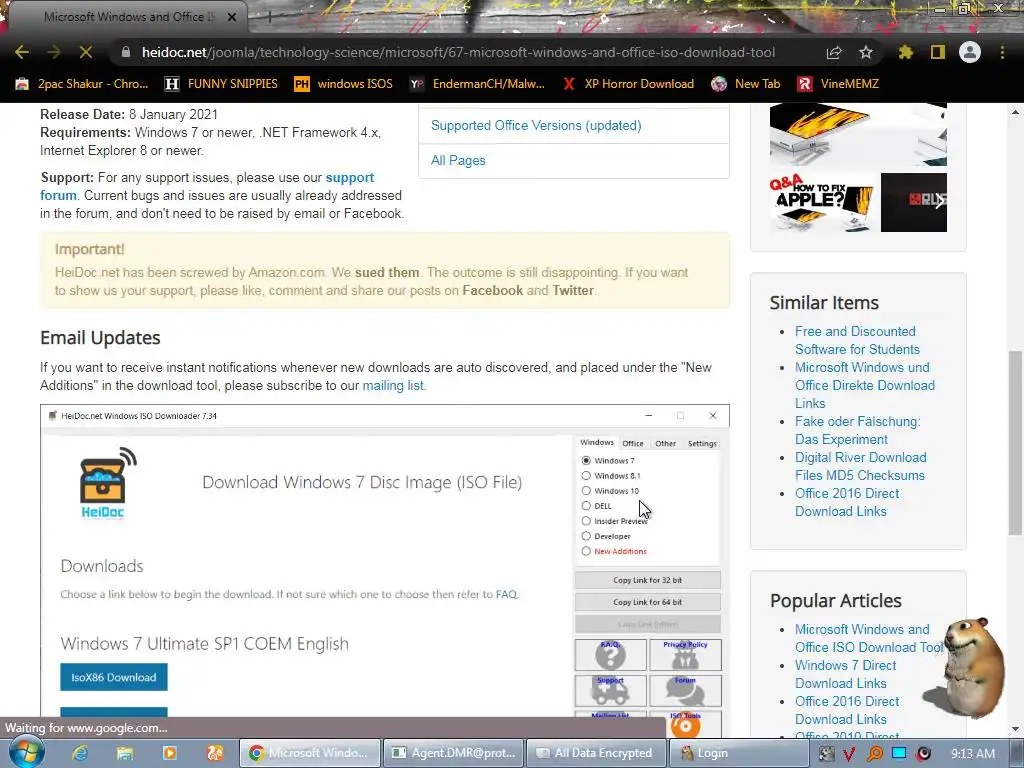The height and width of the screenshot is (768, 1024).
Task: Select the New Additions radio button
Action: pos(586,551)
